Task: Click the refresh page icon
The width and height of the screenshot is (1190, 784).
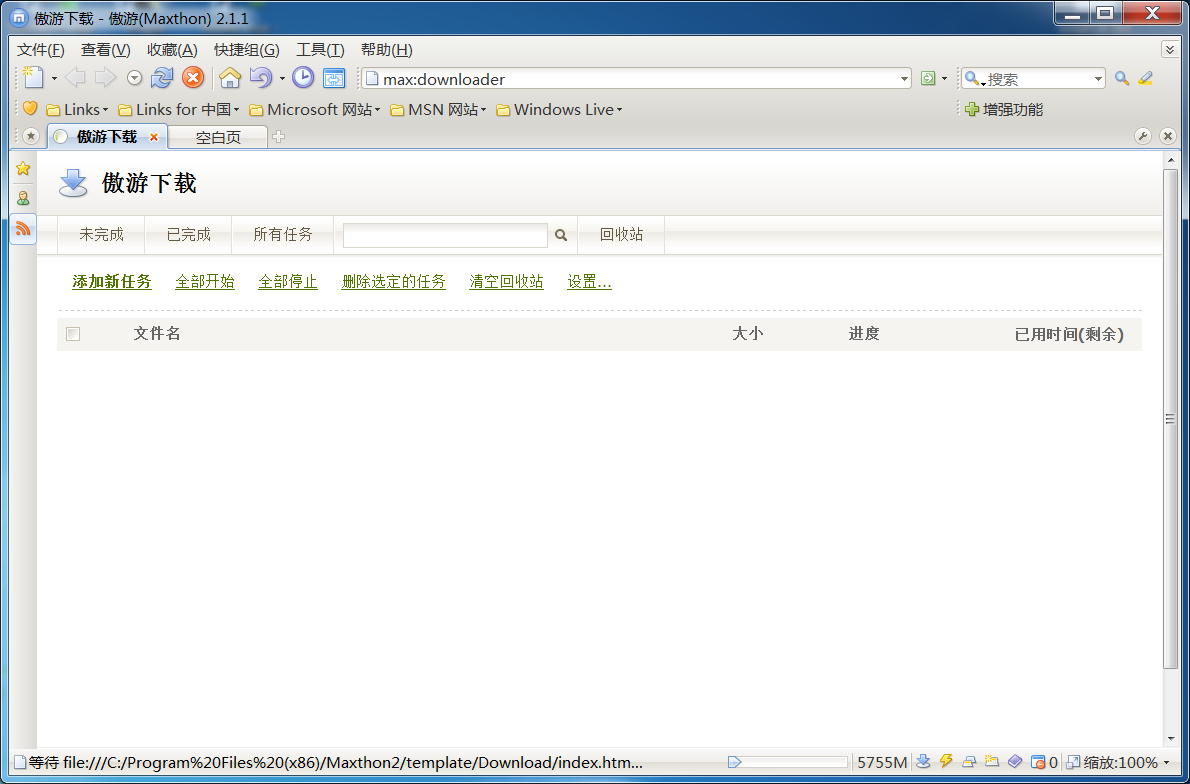Action: click(x=162, y=78)
